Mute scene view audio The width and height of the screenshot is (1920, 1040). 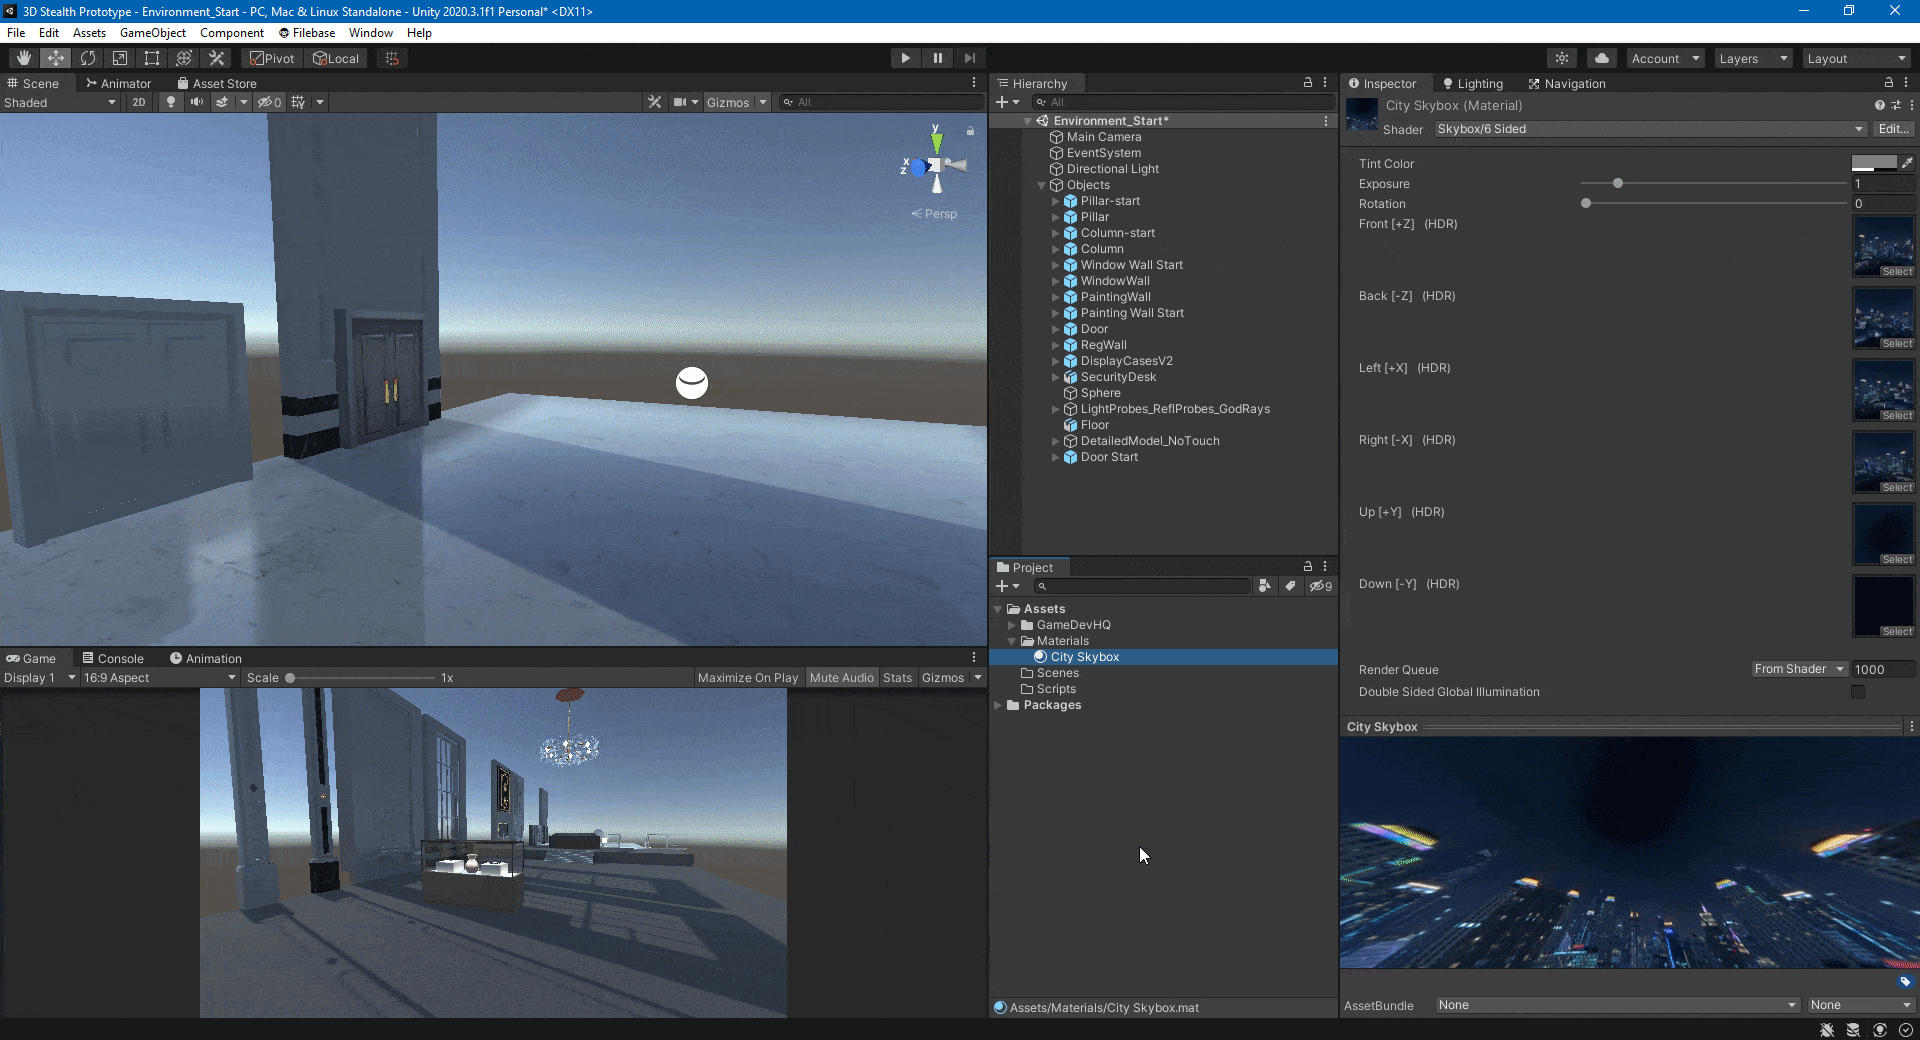coord(197,102)
